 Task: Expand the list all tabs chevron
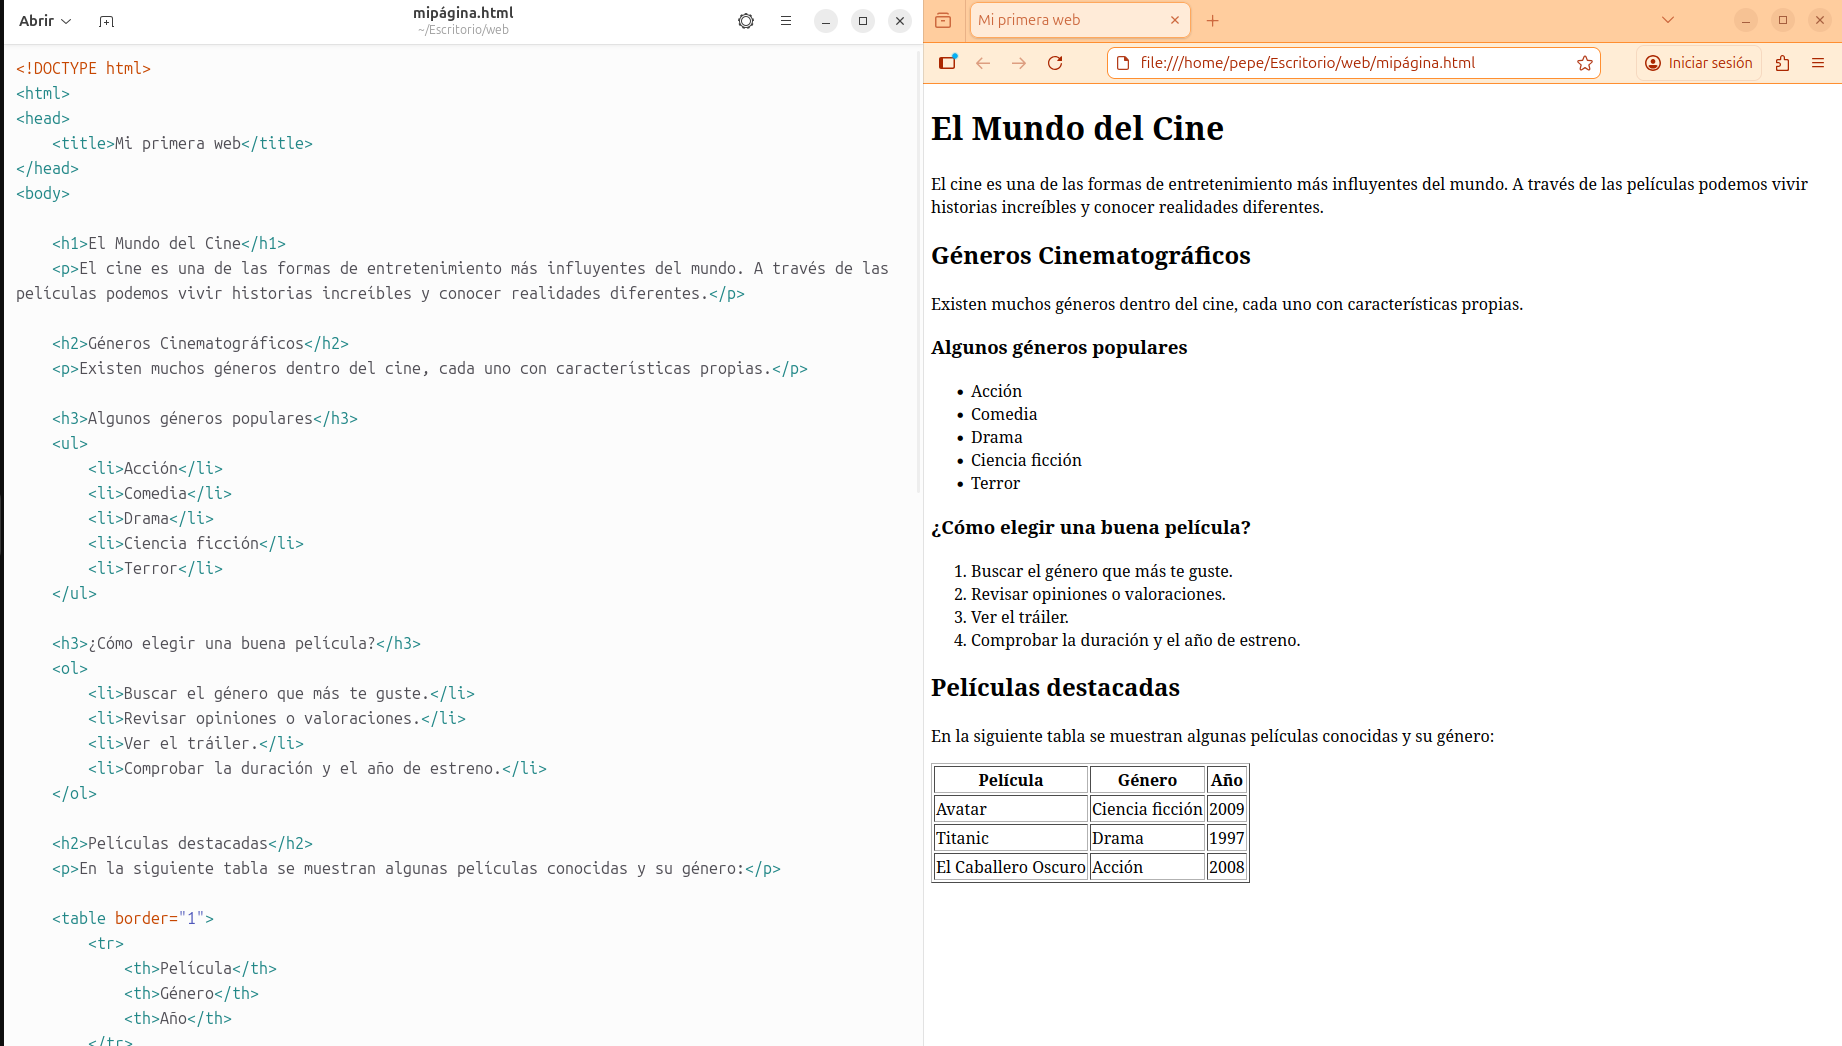click(x=1668, y=20)
